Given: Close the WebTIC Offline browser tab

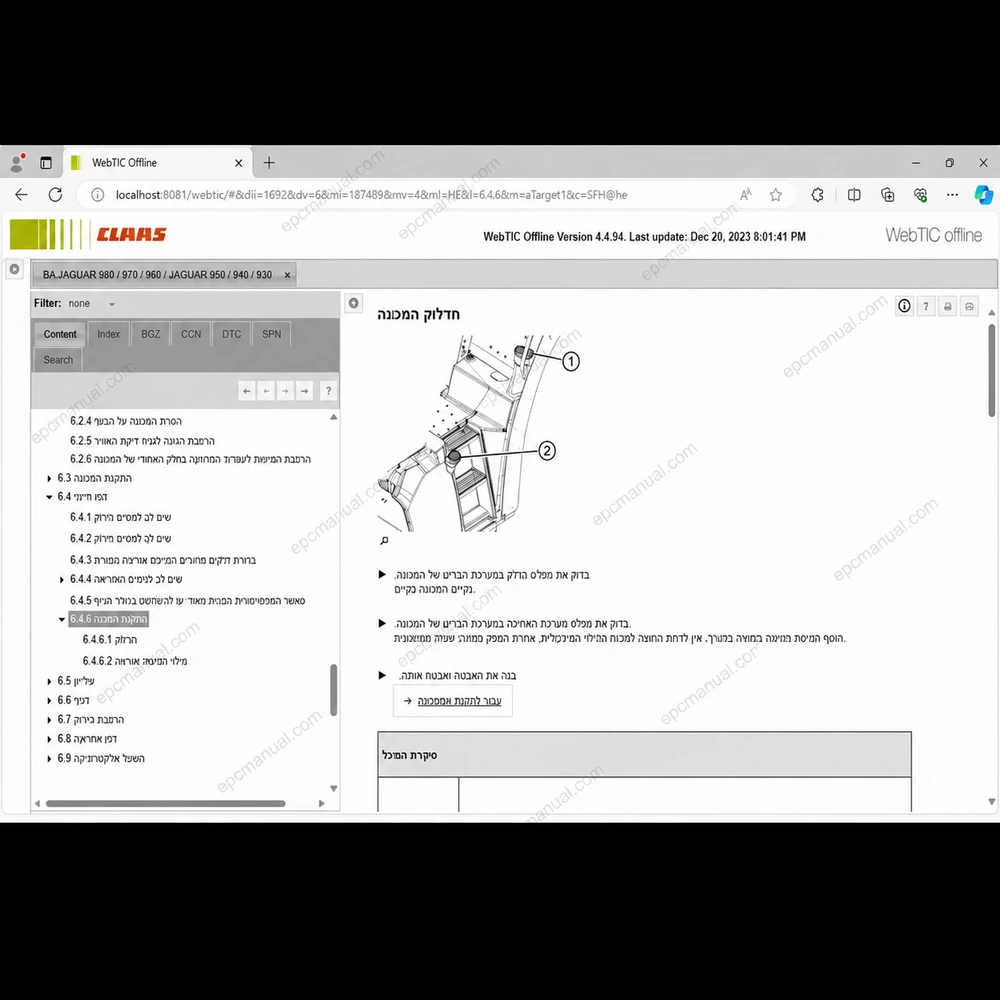Looking at the screenshot, I should tap(239, 163).
